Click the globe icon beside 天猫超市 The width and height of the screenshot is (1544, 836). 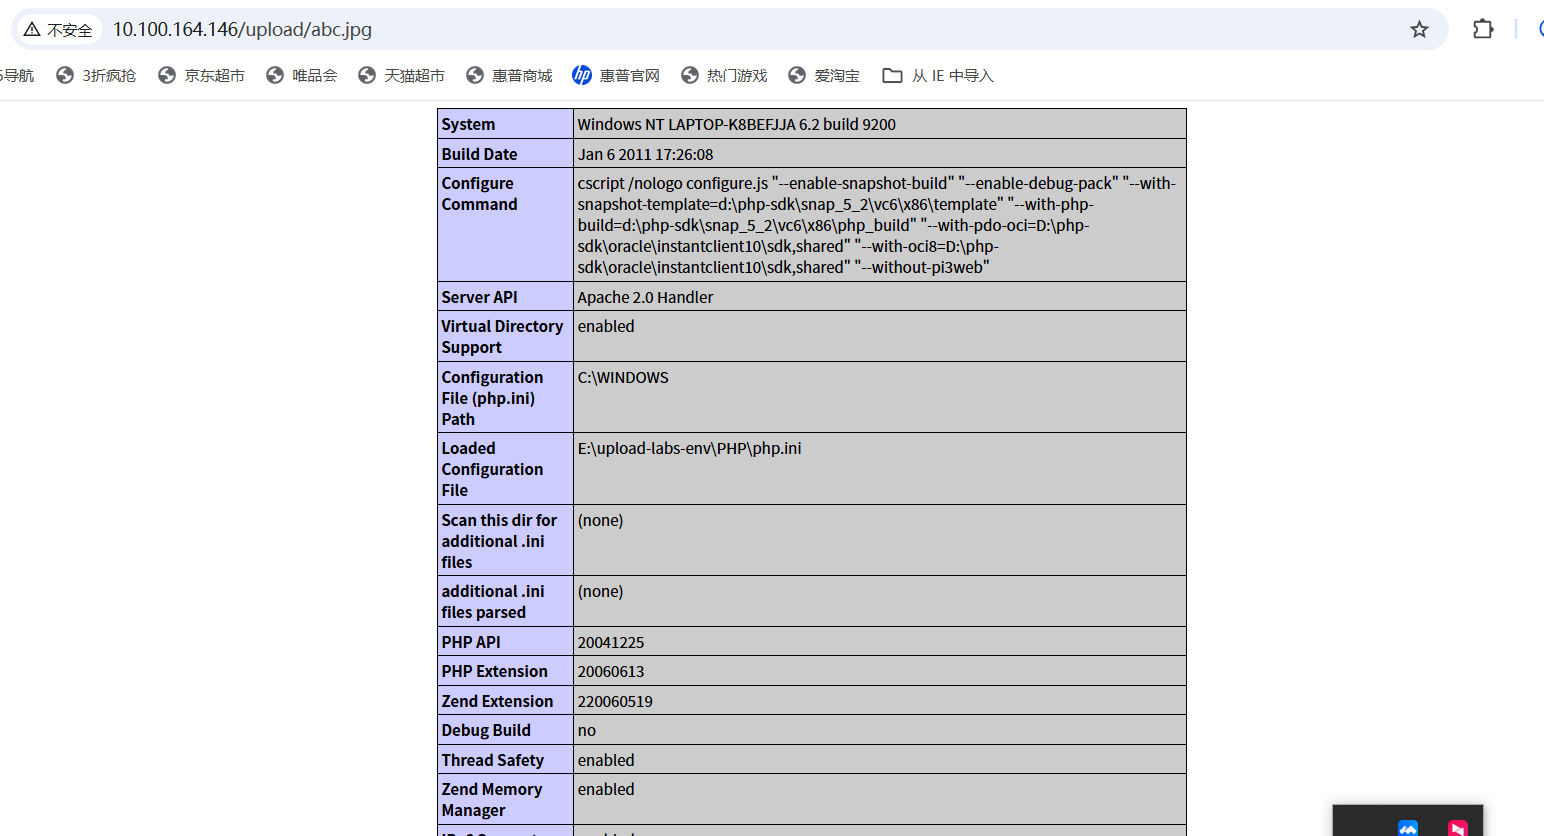[367, 75]
